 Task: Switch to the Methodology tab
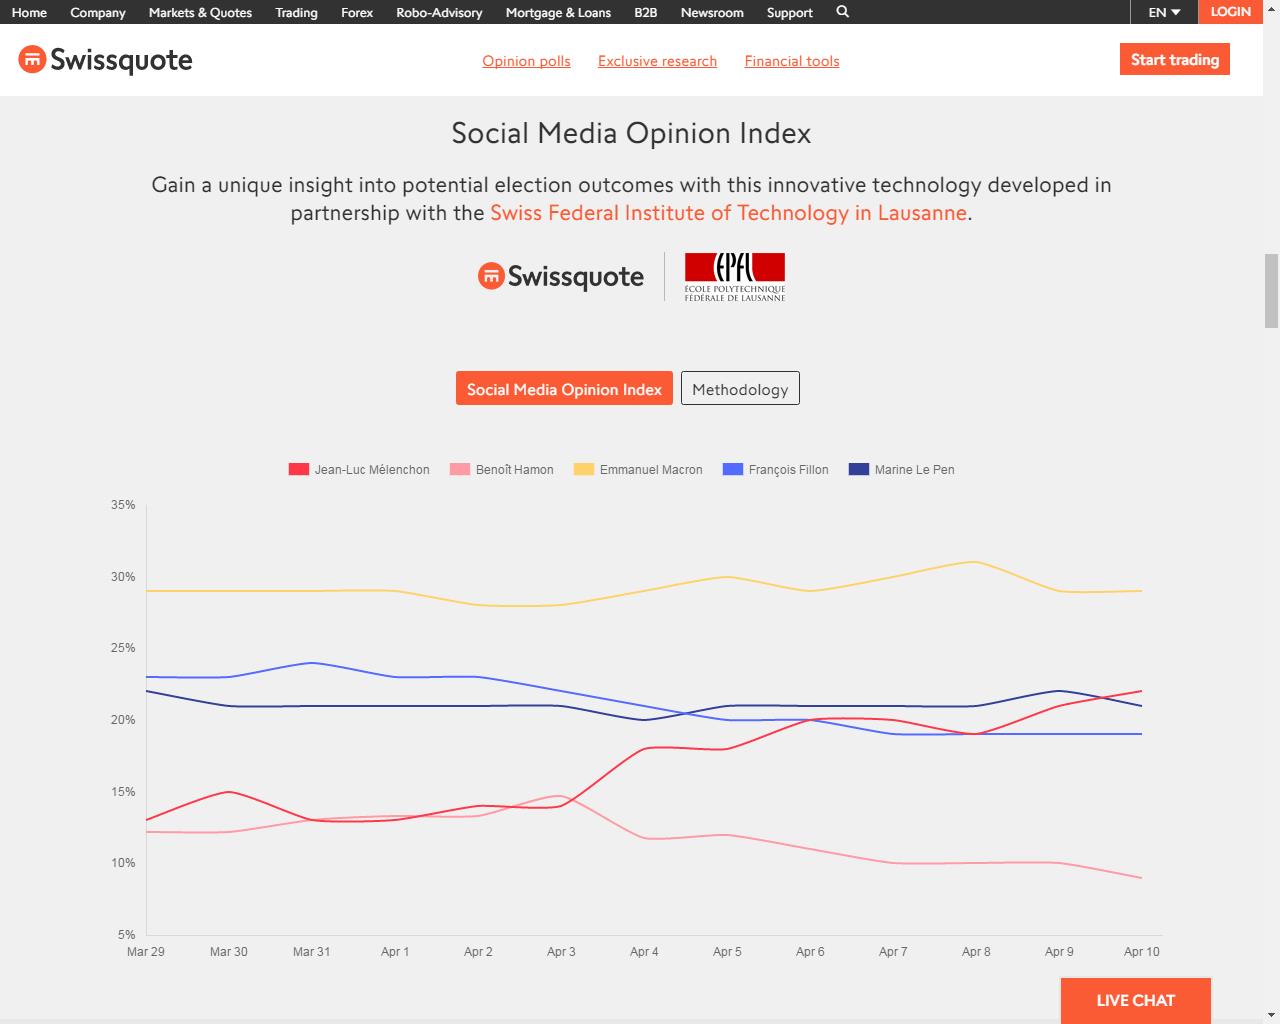click(740, 389)
